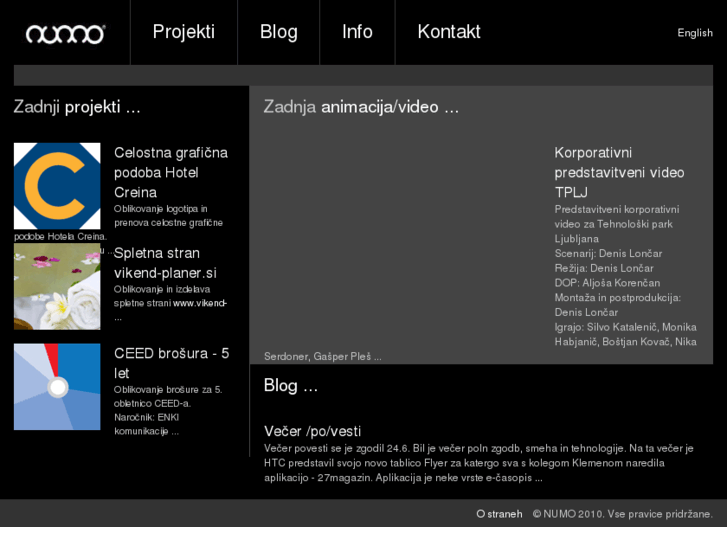Click the 'Blog ...' section heading
The width and height of the screenshot is (727, 545).
point(291,385)
